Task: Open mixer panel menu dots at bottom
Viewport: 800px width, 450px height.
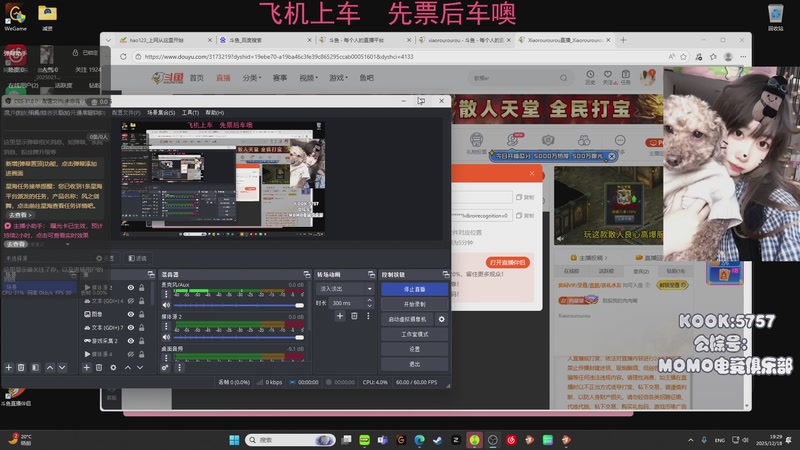Action: pyautogui.click(x=179, y=367)
